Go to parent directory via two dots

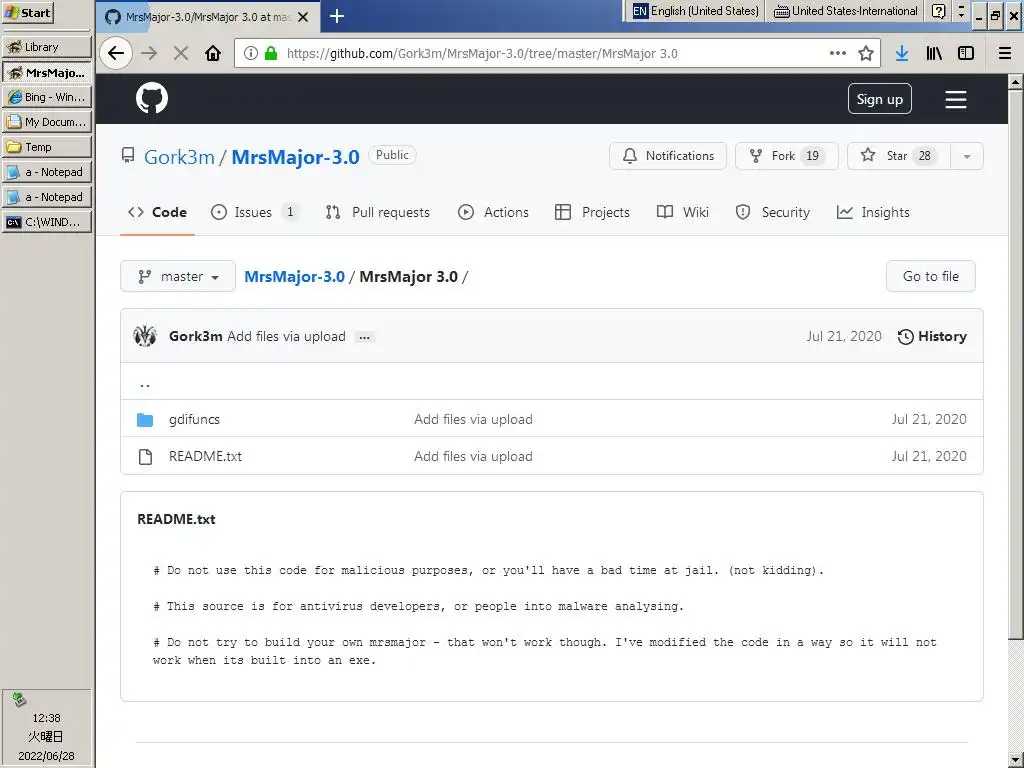pos(145,383)
